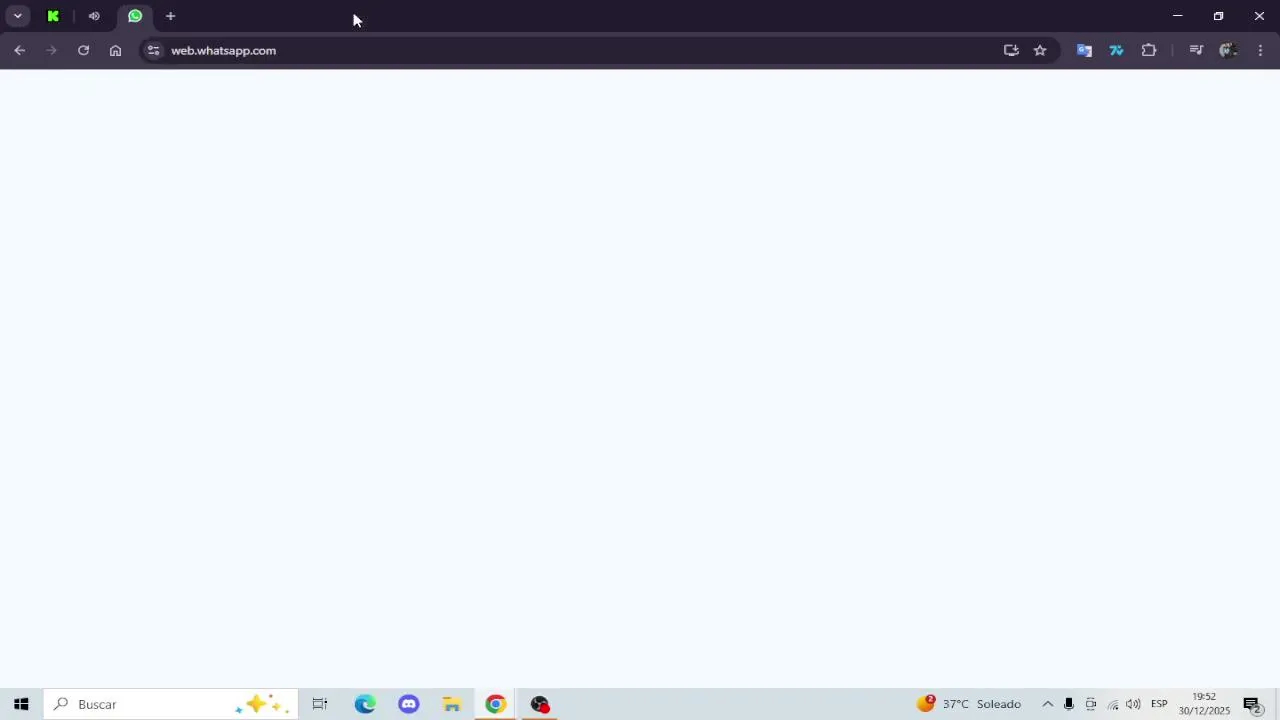This screenshot has height=720, width=1280.
Task: Open the 37°C Soleado weather widget
Action: (969, 704)
